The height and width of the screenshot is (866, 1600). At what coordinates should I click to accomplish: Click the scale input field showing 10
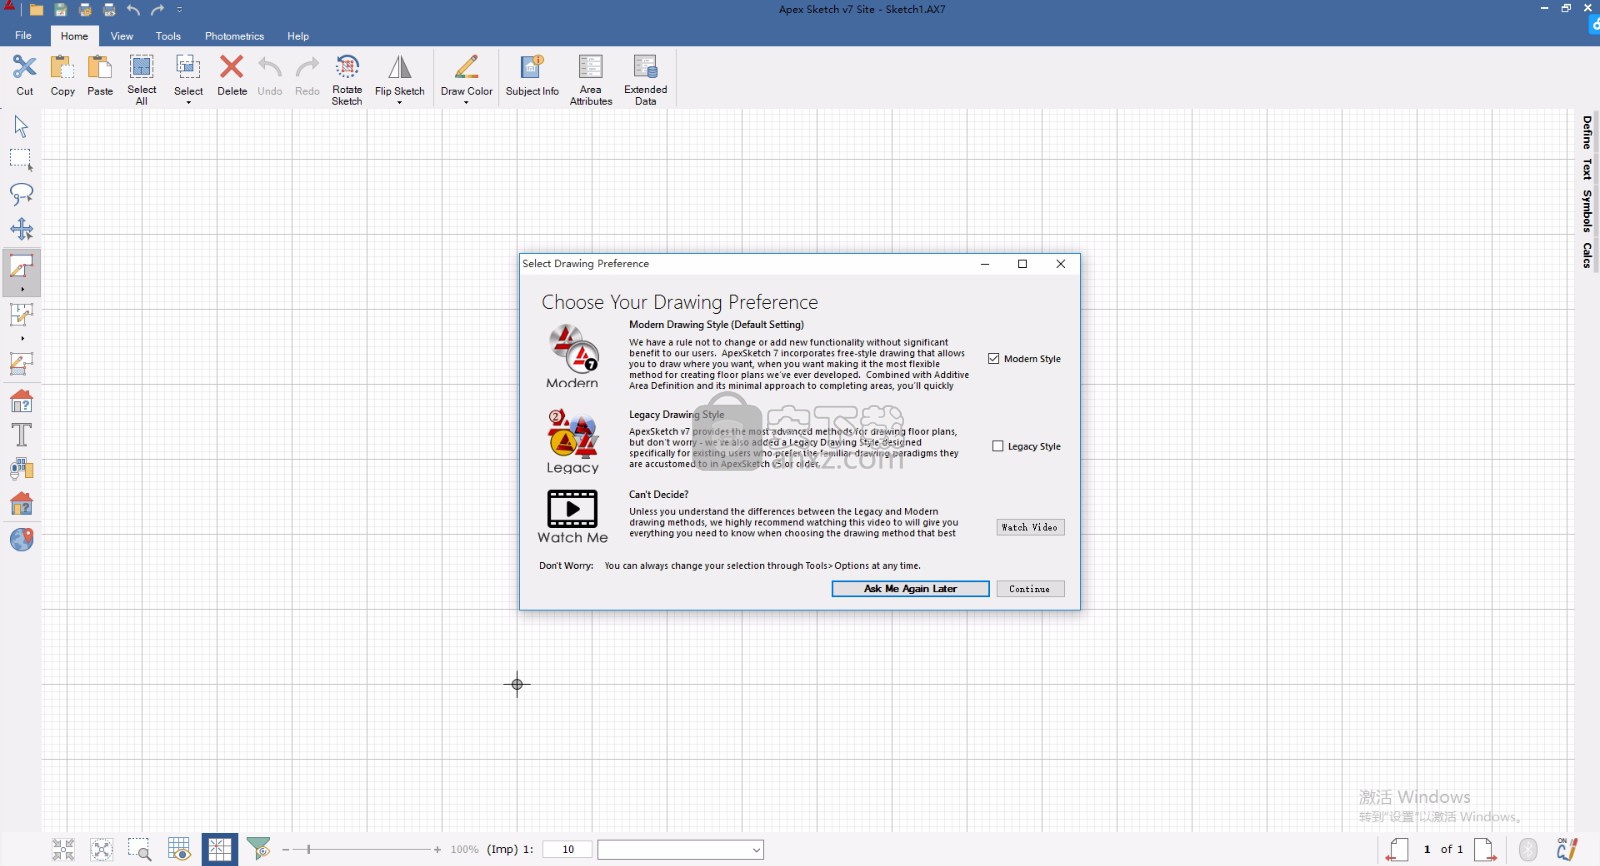(568, 850)
